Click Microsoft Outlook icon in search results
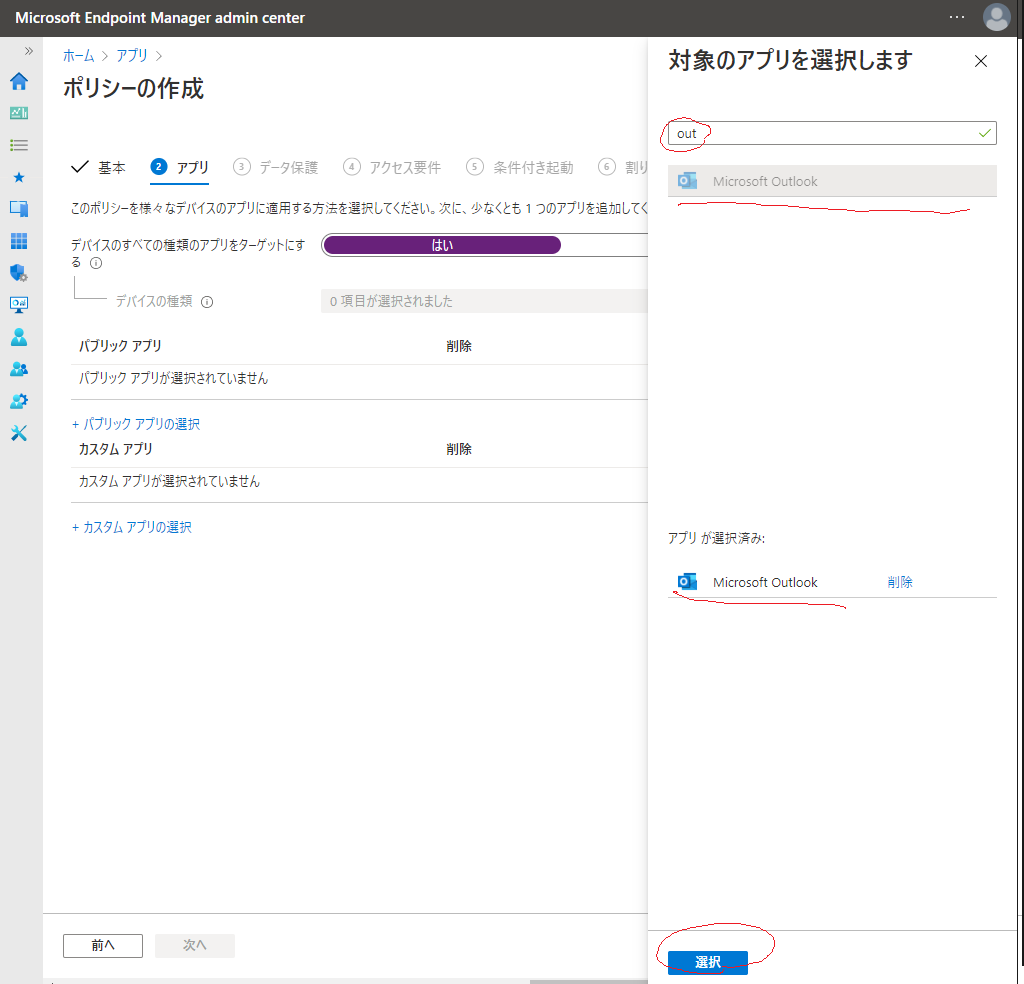Image resolution: width=1024 pixels, height=984 pixels. click(x=687, y=181)
